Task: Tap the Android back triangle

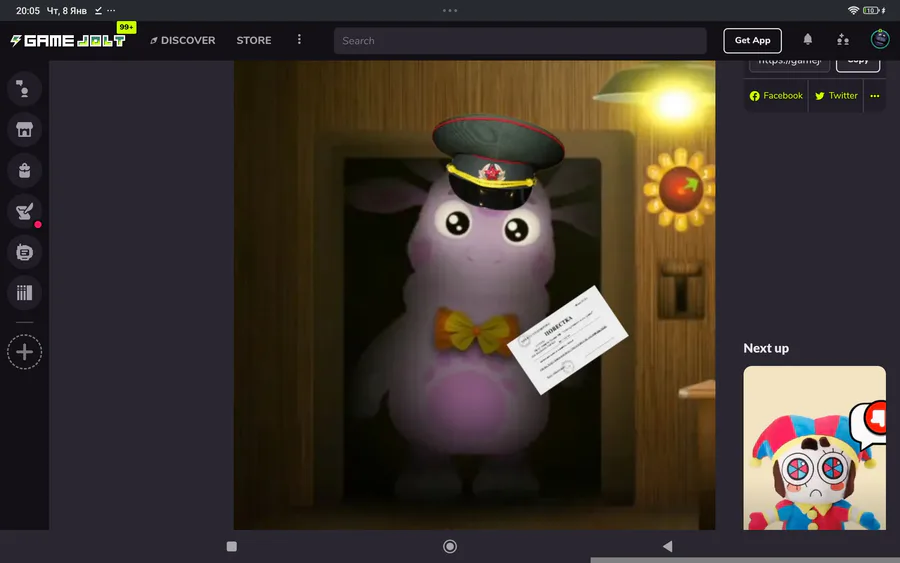Action: [x=668, y=546]
